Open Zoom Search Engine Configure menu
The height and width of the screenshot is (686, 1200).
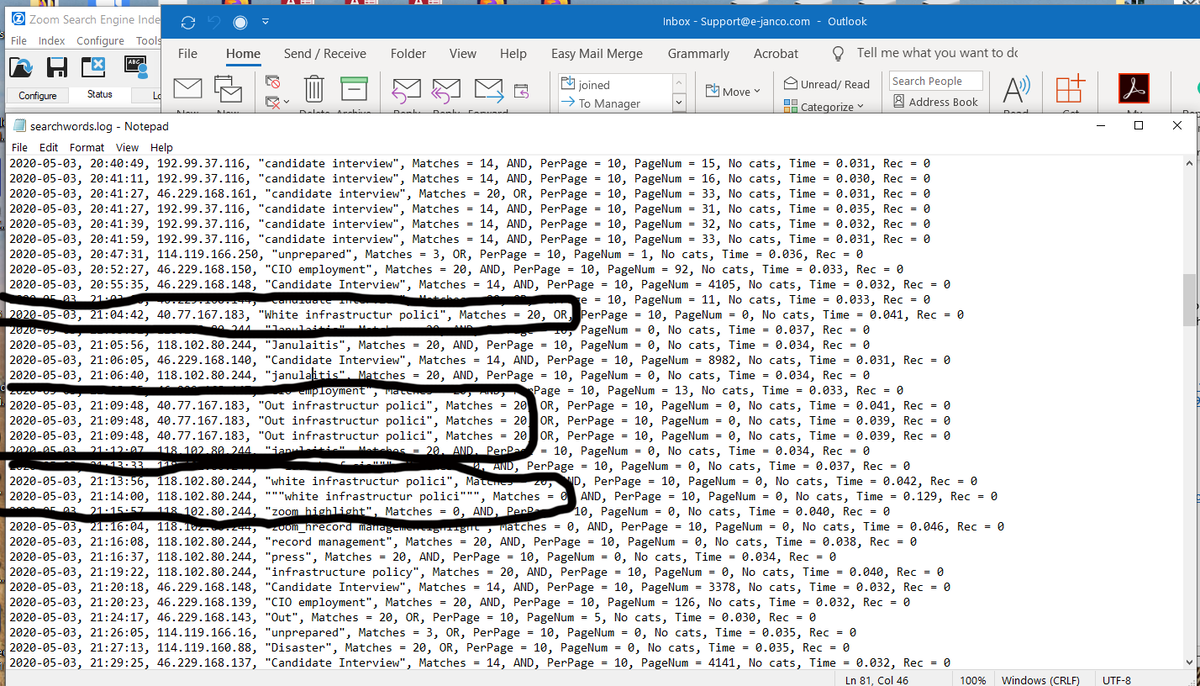click(100, 41)
